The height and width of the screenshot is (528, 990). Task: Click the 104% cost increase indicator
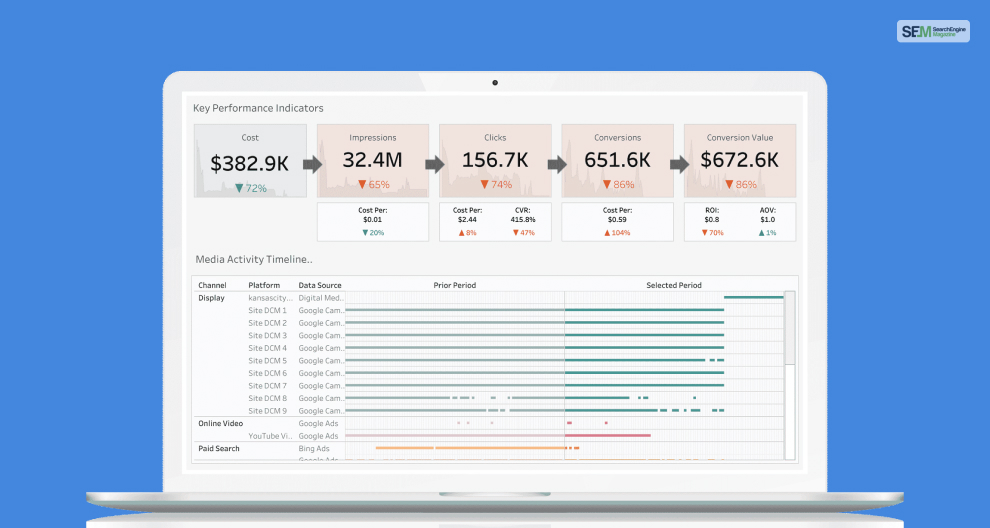pyautogui.click(x=617, y=232)
